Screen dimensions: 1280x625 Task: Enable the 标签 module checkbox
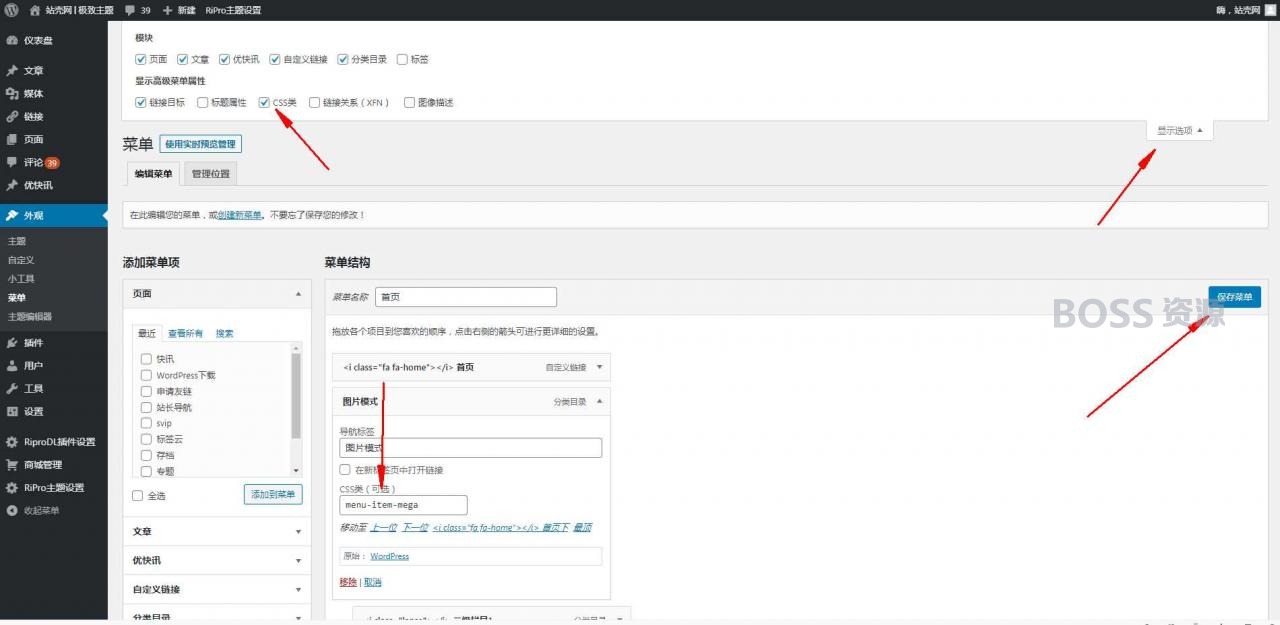(402, 59)
